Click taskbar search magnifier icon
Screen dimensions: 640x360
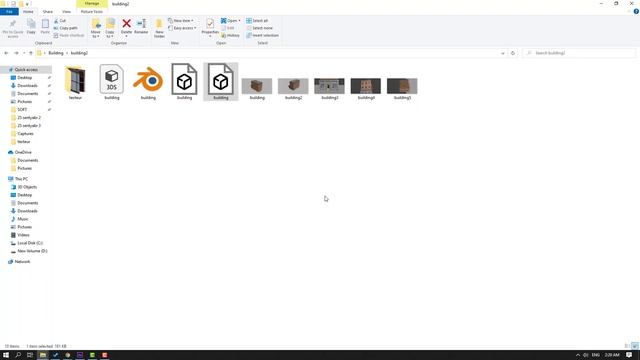coord(18,355)
